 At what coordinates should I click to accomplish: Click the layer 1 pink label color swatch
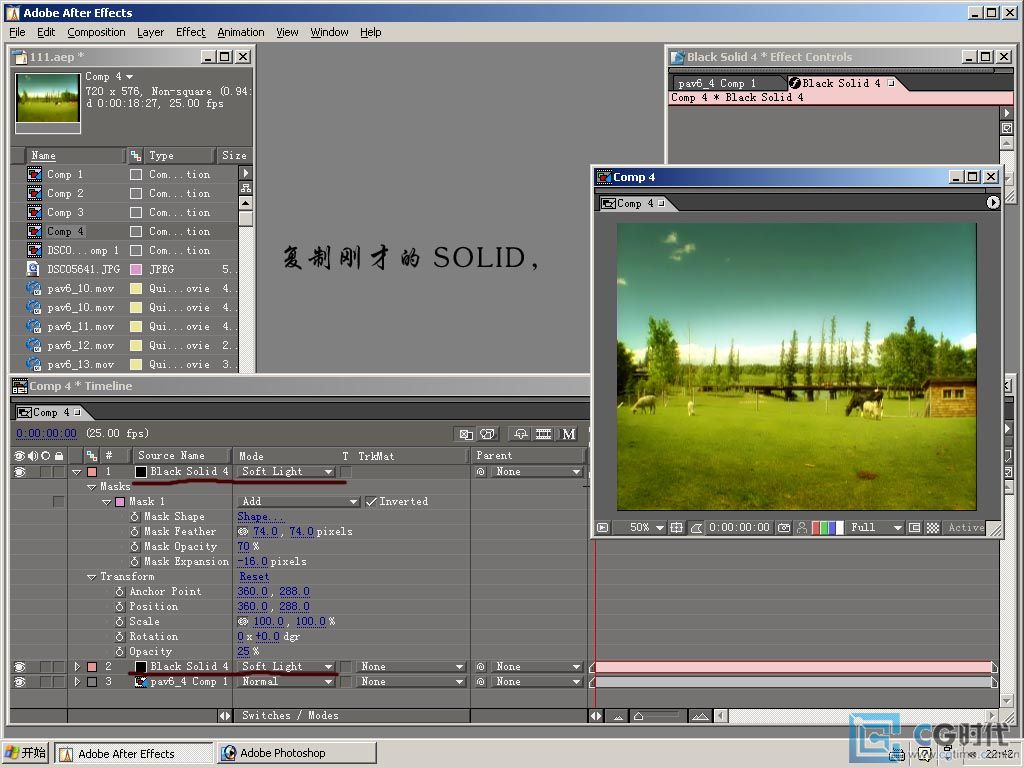pyautogui.click(x=92, y=472)
